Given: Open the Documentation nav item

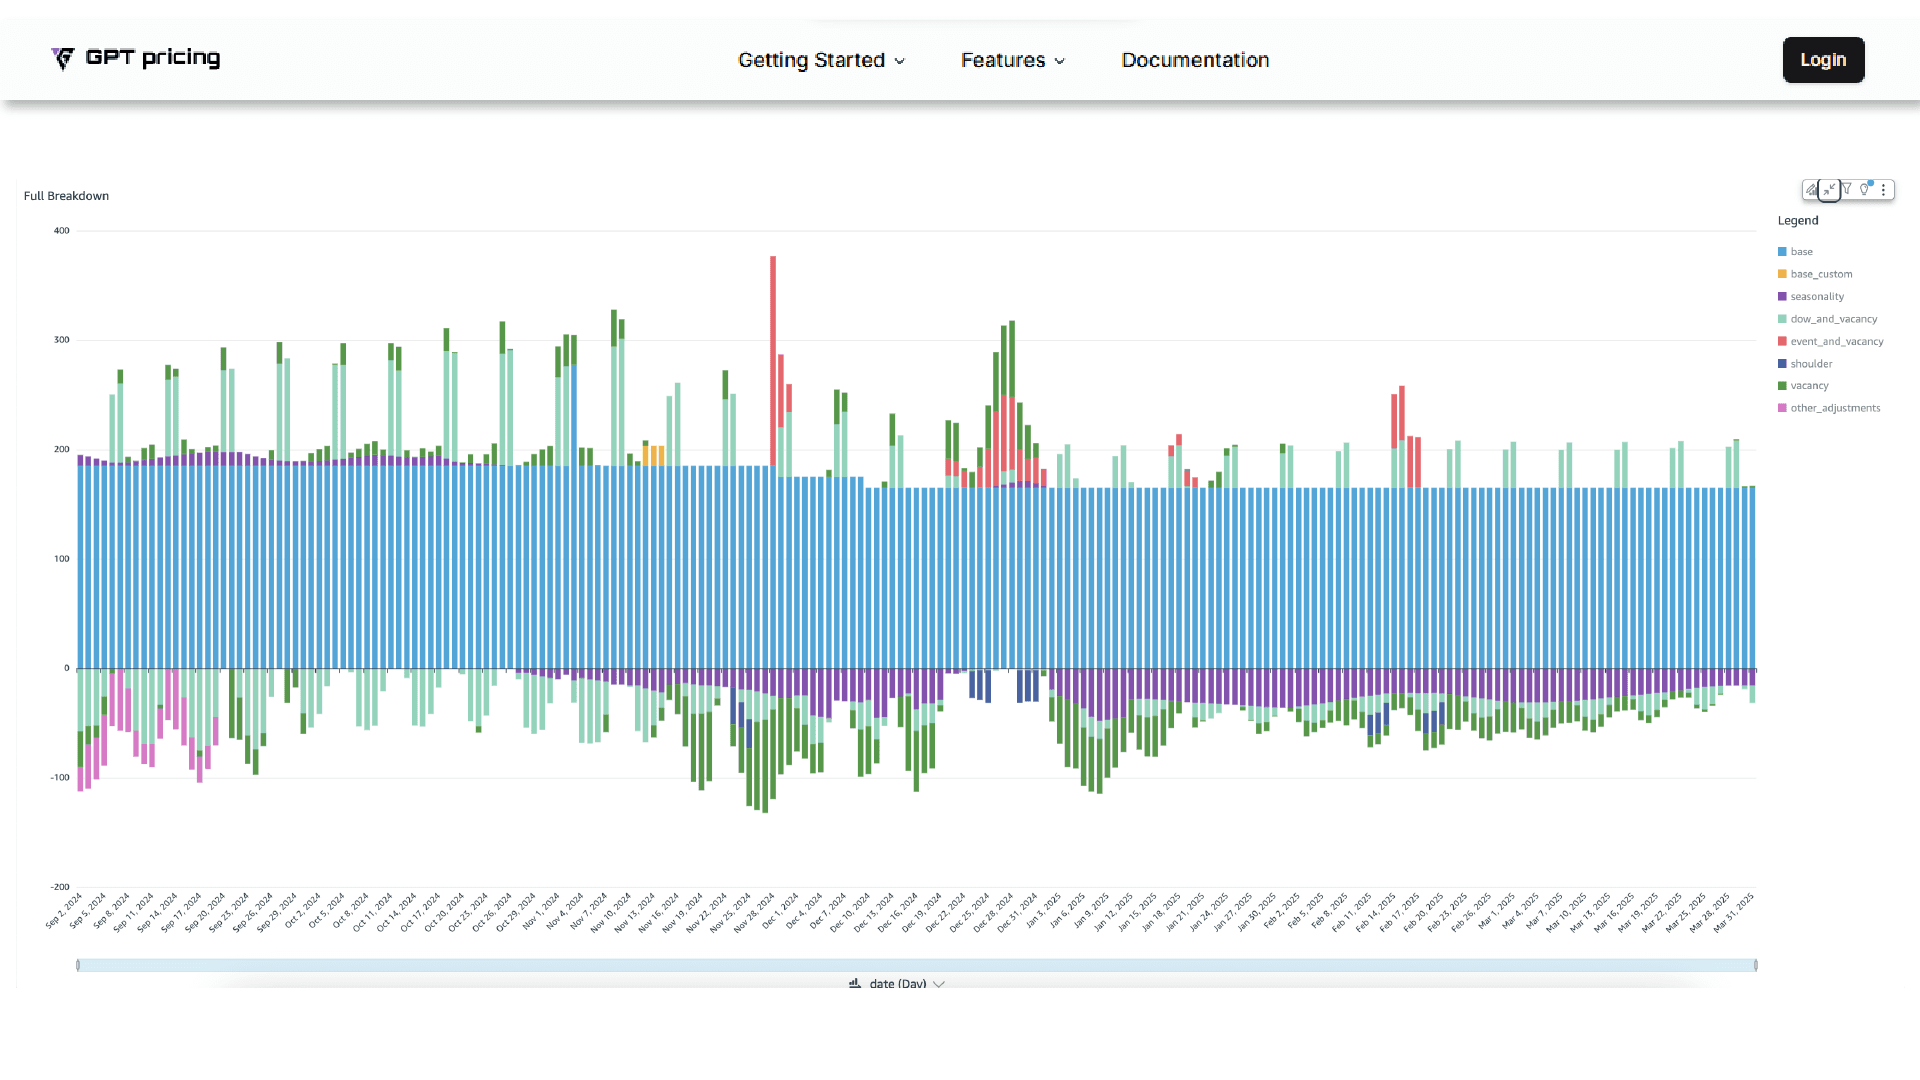Looking at the screenshot, I should pos(1195,60).
